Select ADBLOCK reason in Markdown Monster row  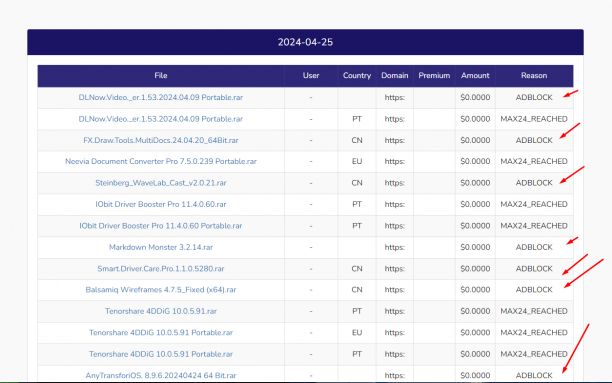tap(534, 248)
